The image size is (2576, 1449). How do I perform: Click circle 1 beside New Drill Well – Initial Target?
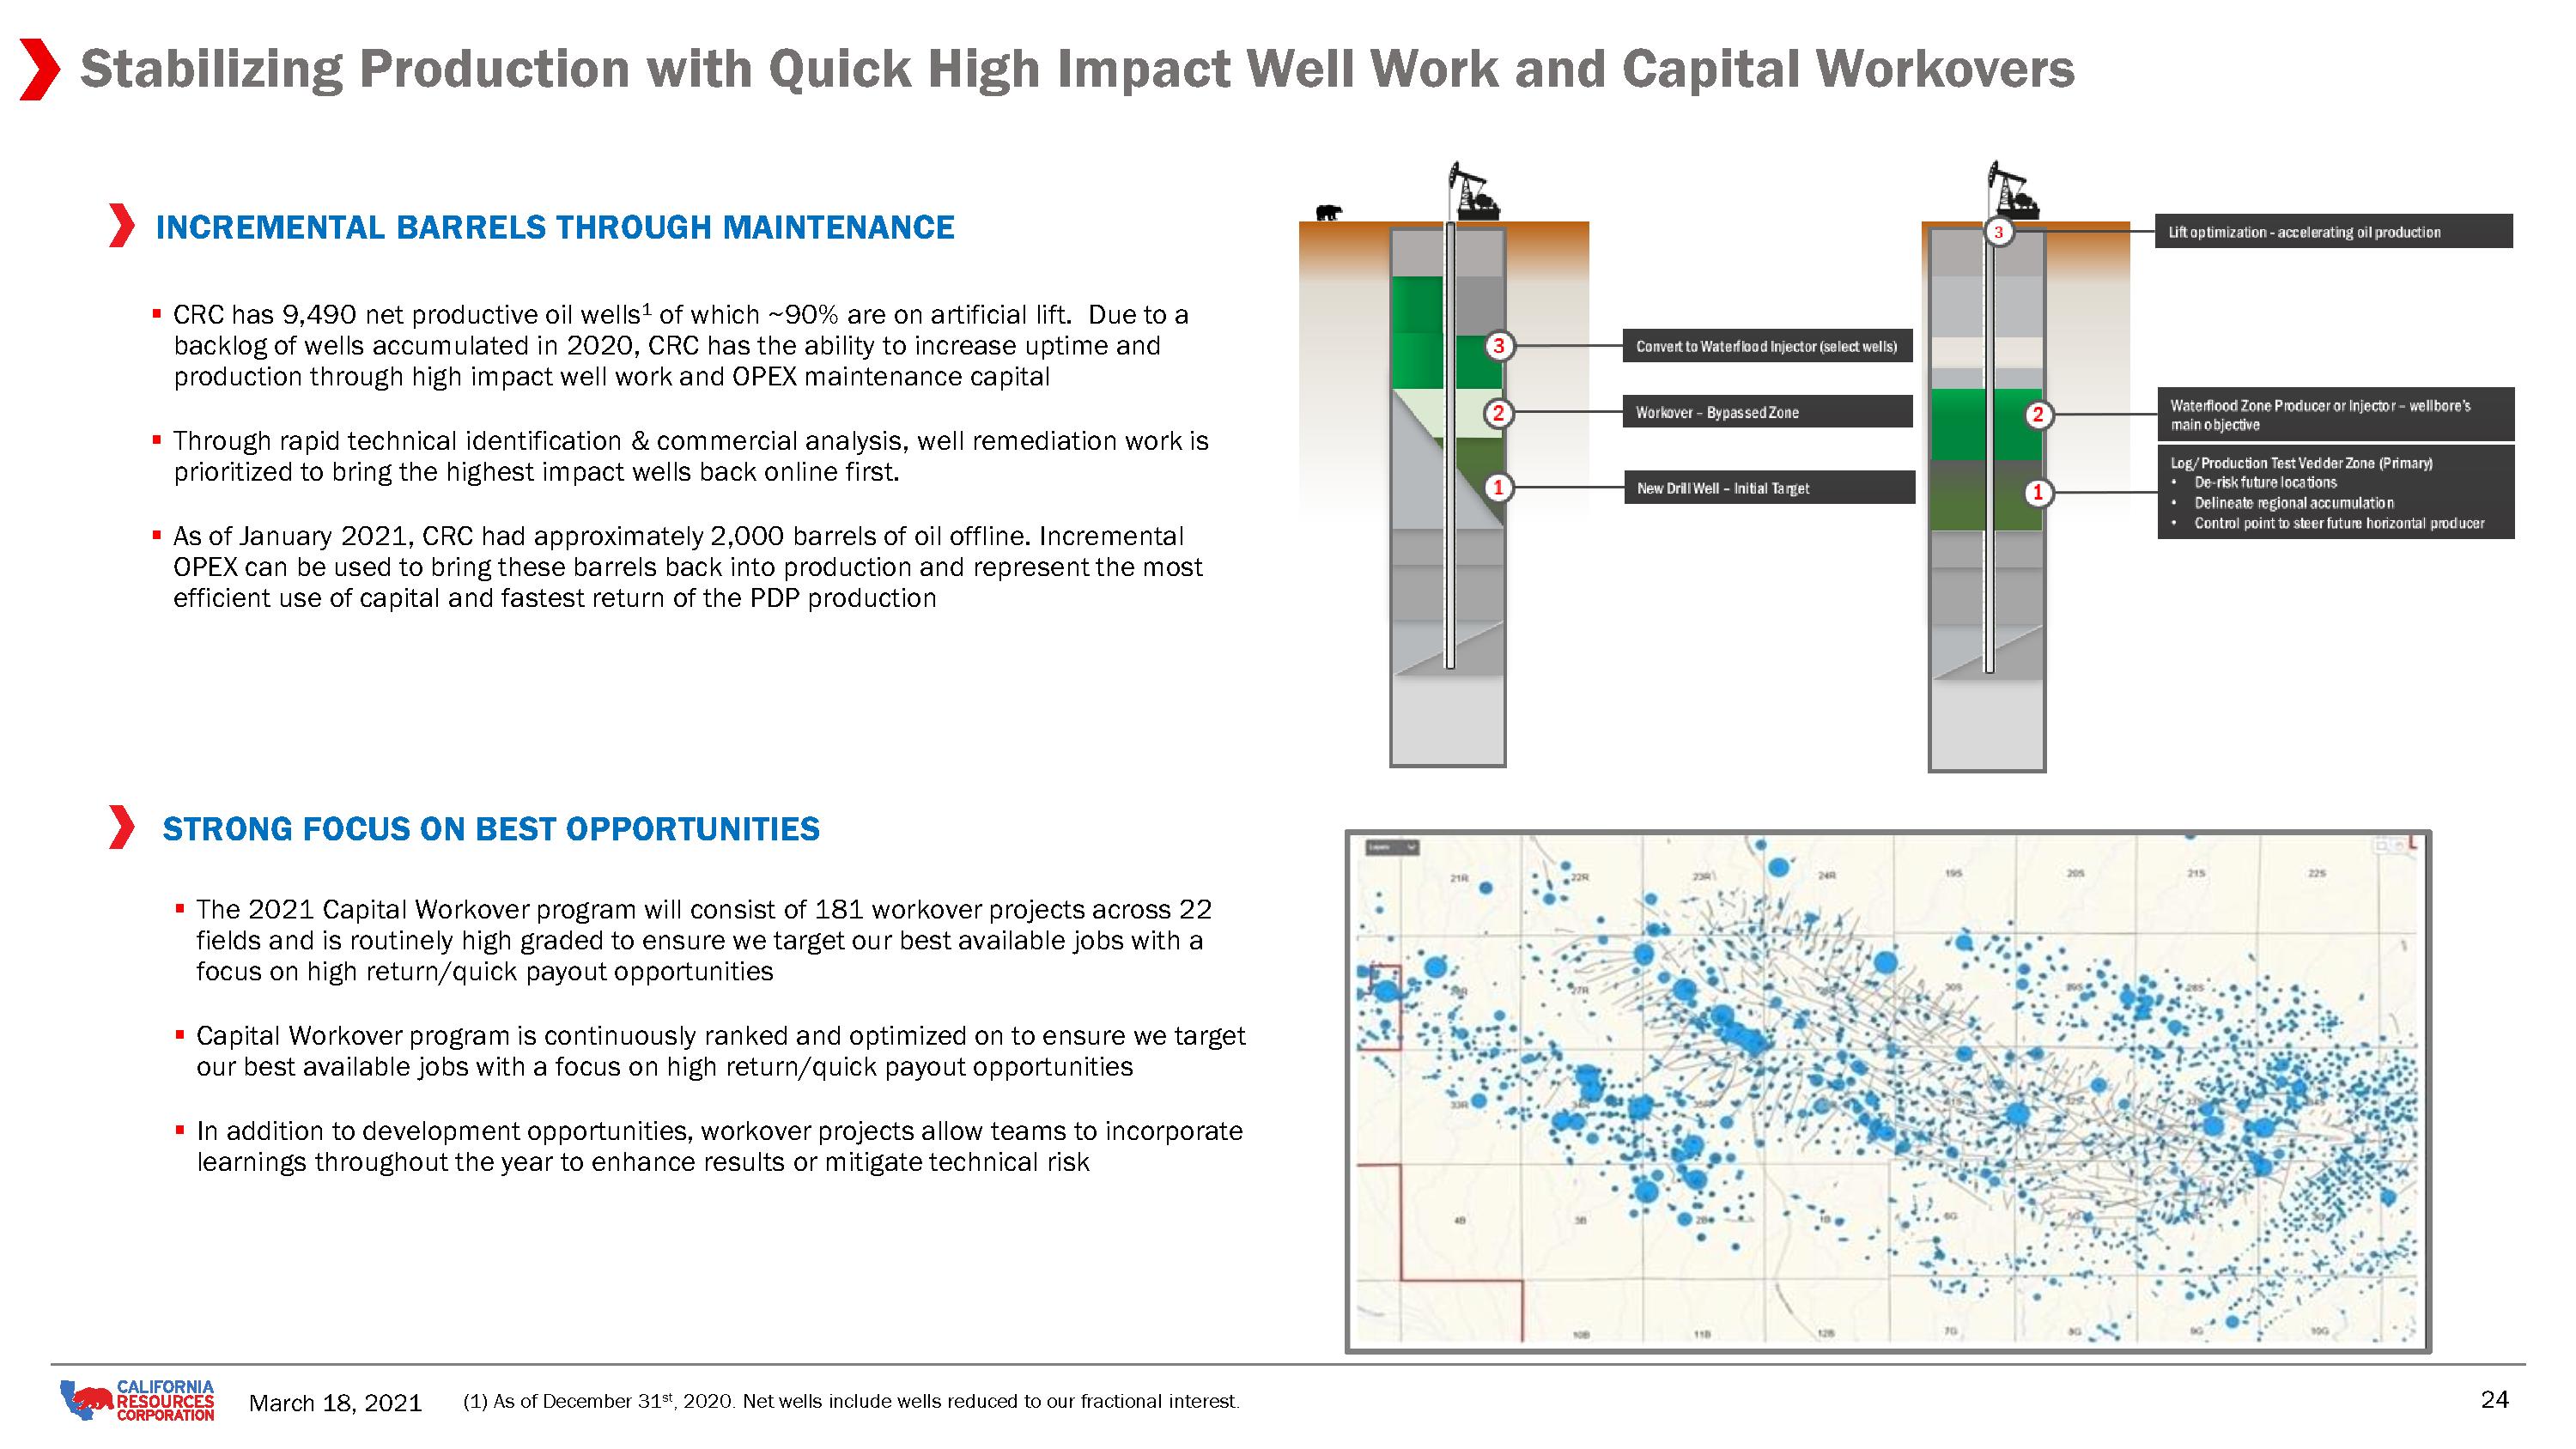(x=1498, y=488)
